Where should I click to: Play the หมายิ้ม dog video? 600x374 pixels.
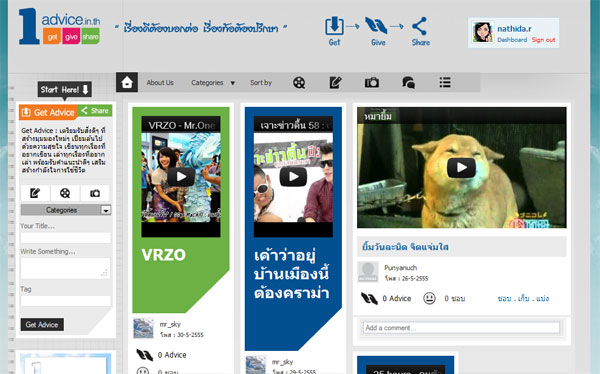[461, 167]
